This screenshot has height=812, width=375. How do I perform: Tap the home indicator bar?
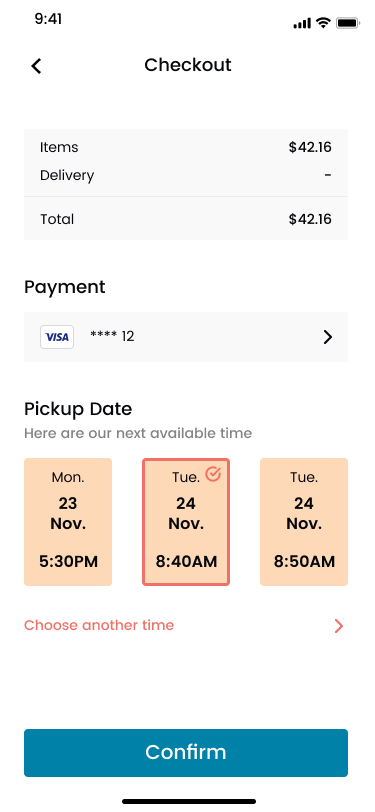tap(189, 801)
